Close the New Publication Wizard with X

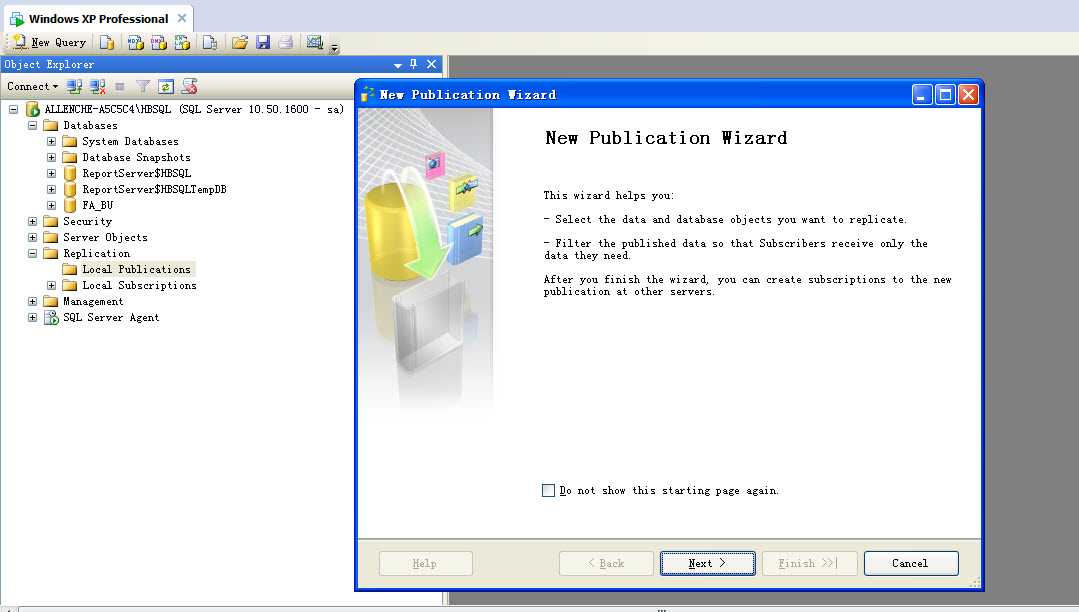968,94
